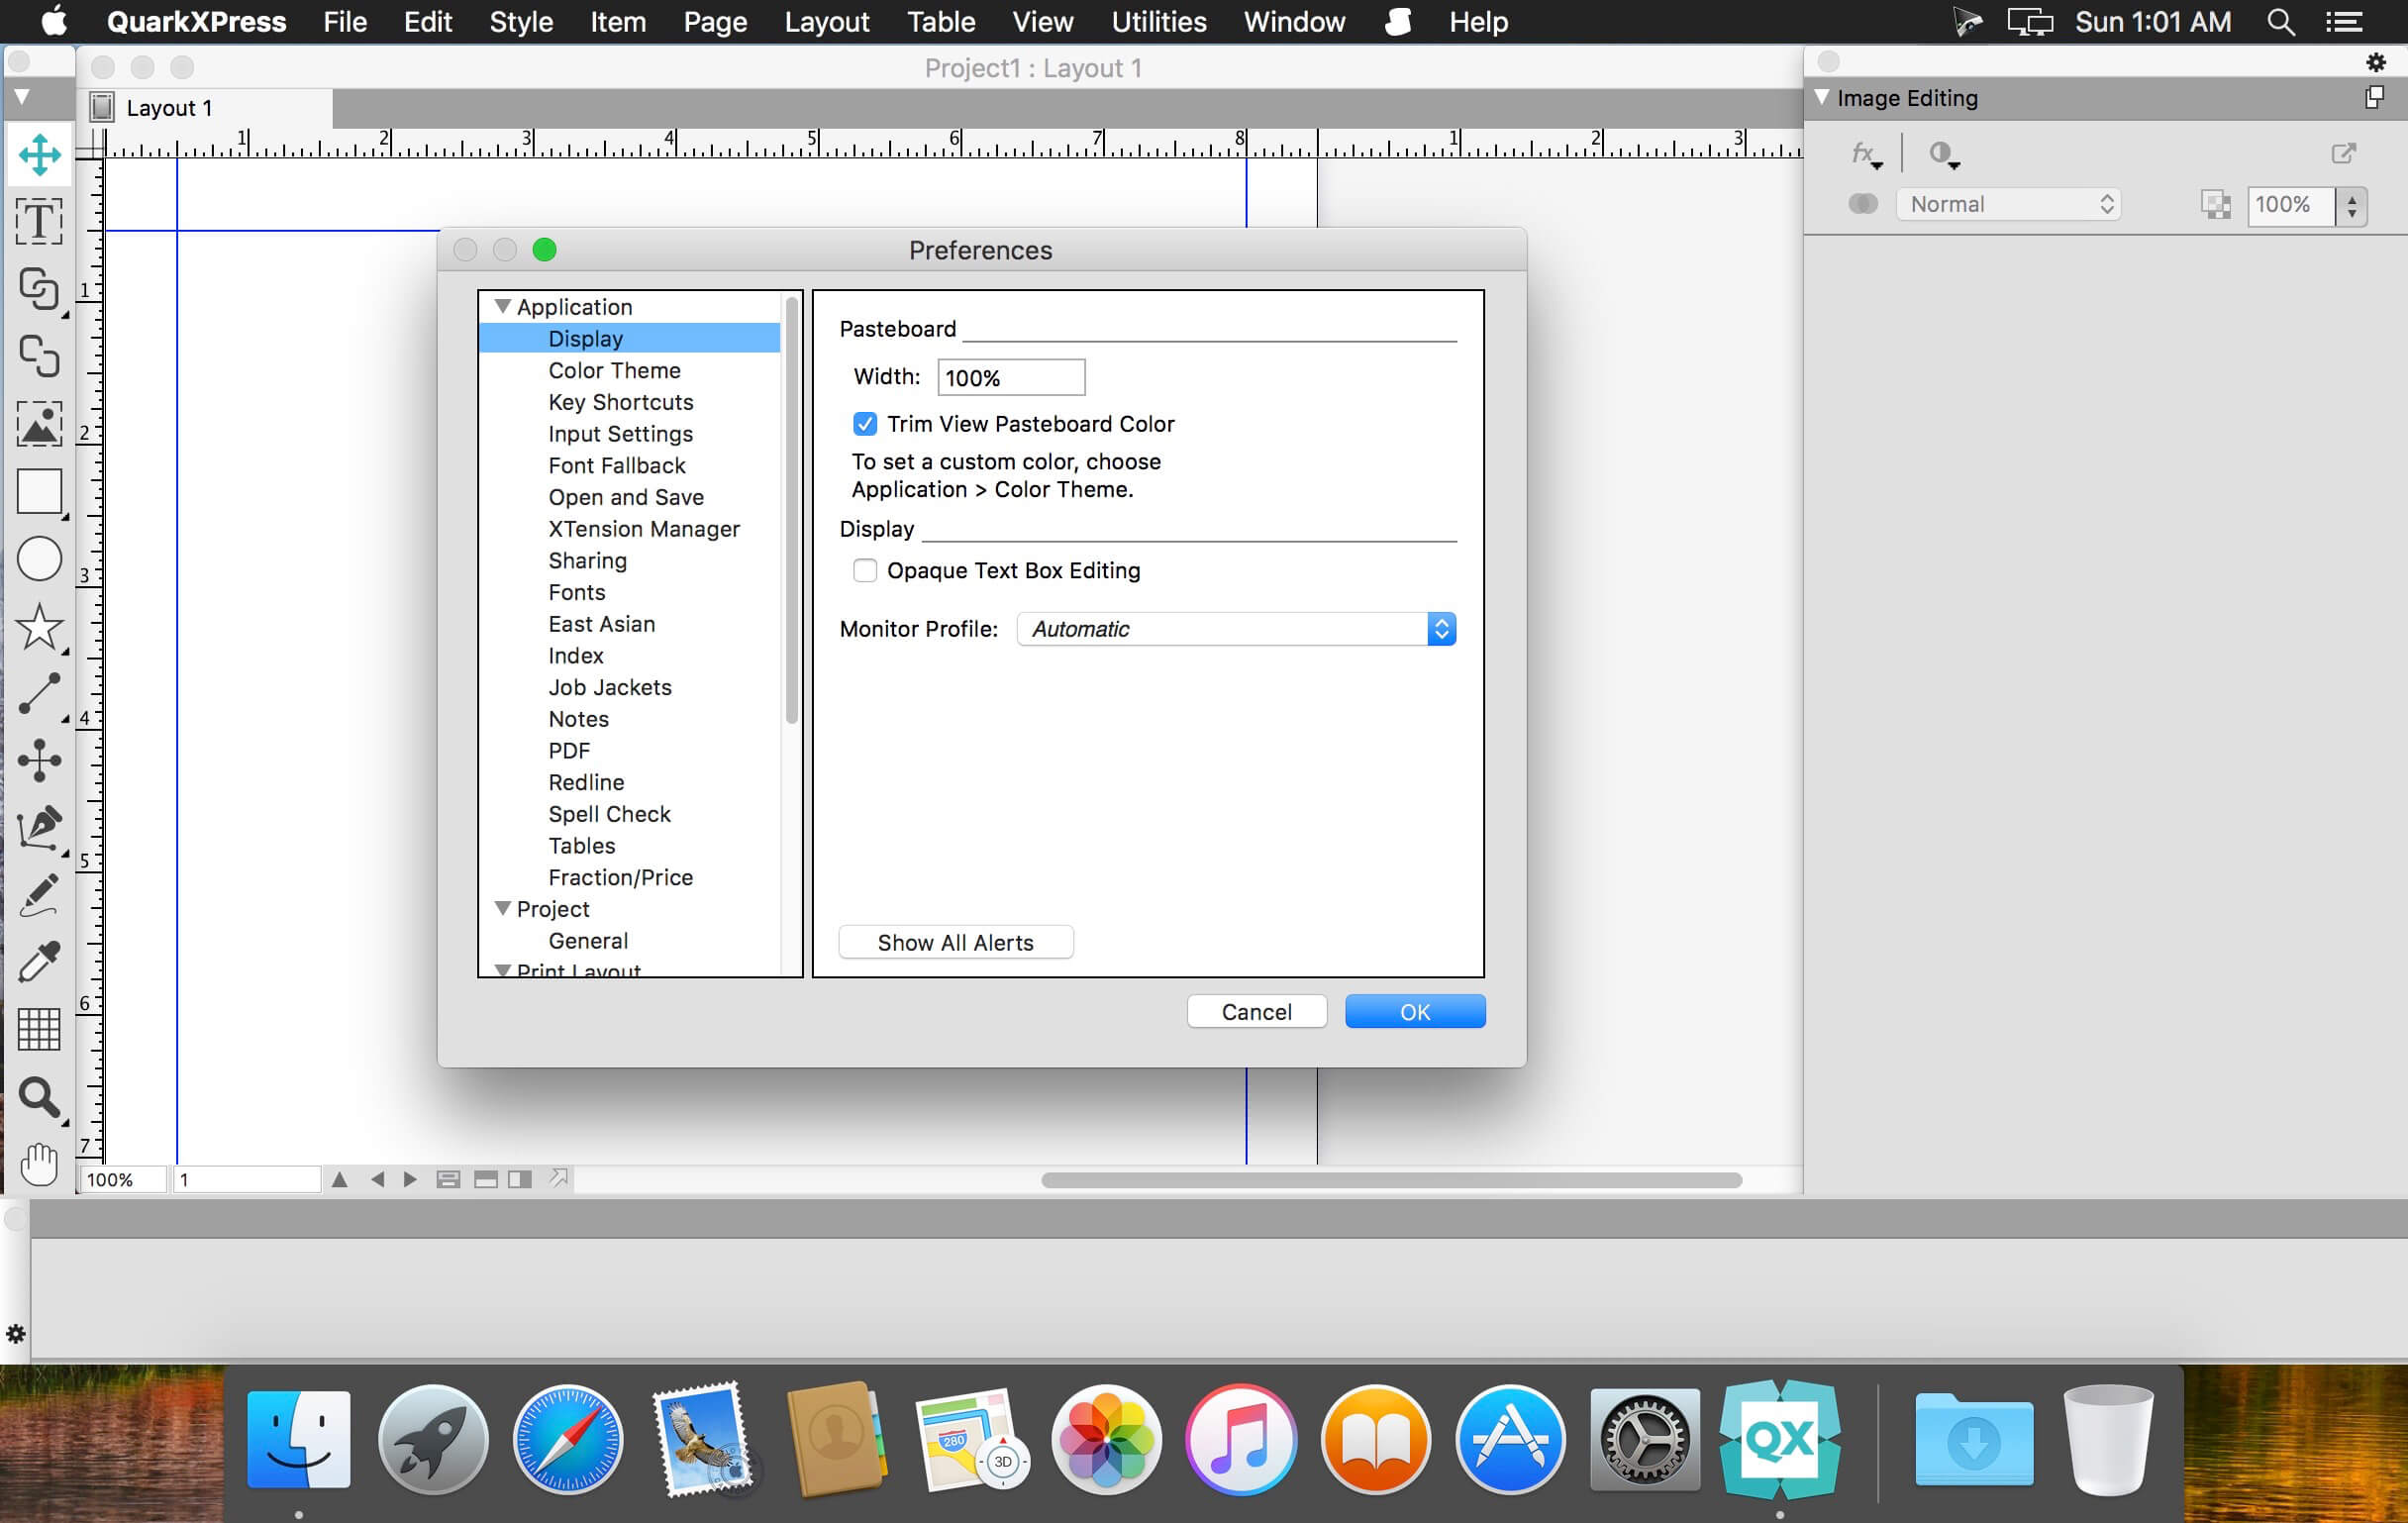Select the Table tool grid icon
This screenshot has width=2408, height=1523.
(x=39, y=1029)
